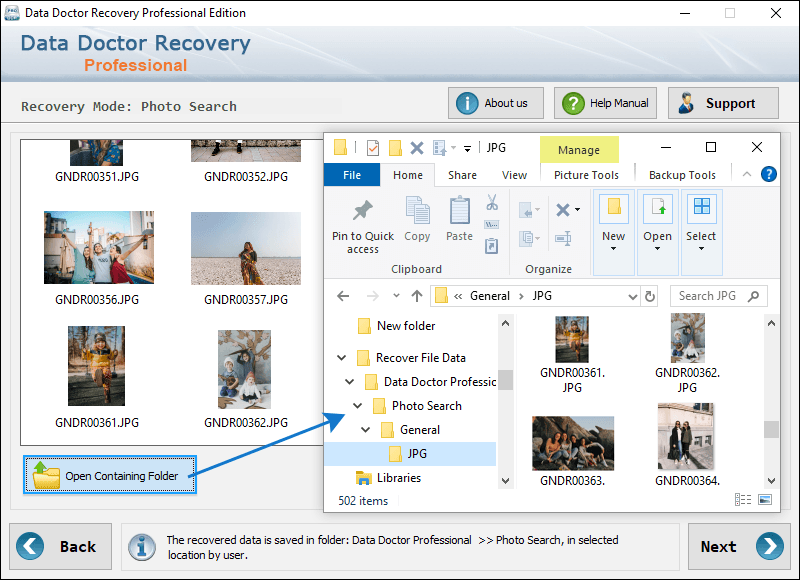
Task: Open Customize Quick Access Toolbar dropdown
Action: click(x=467, y=148)
